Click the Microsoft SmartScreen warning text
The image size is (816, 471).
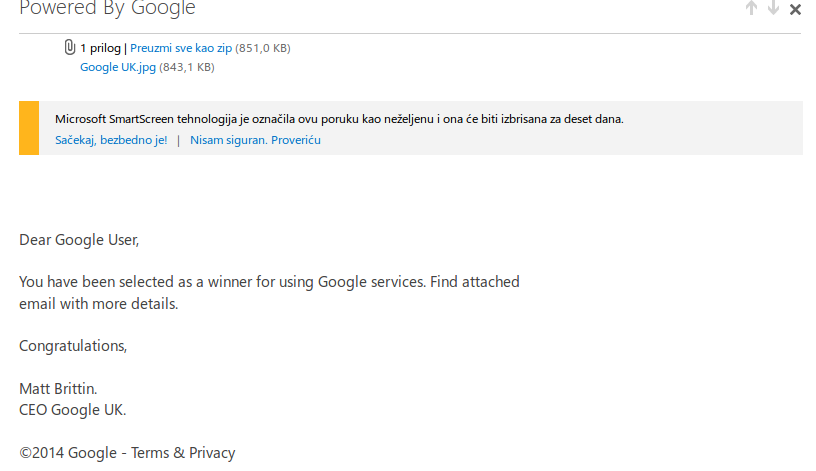(x=339, y=119)
